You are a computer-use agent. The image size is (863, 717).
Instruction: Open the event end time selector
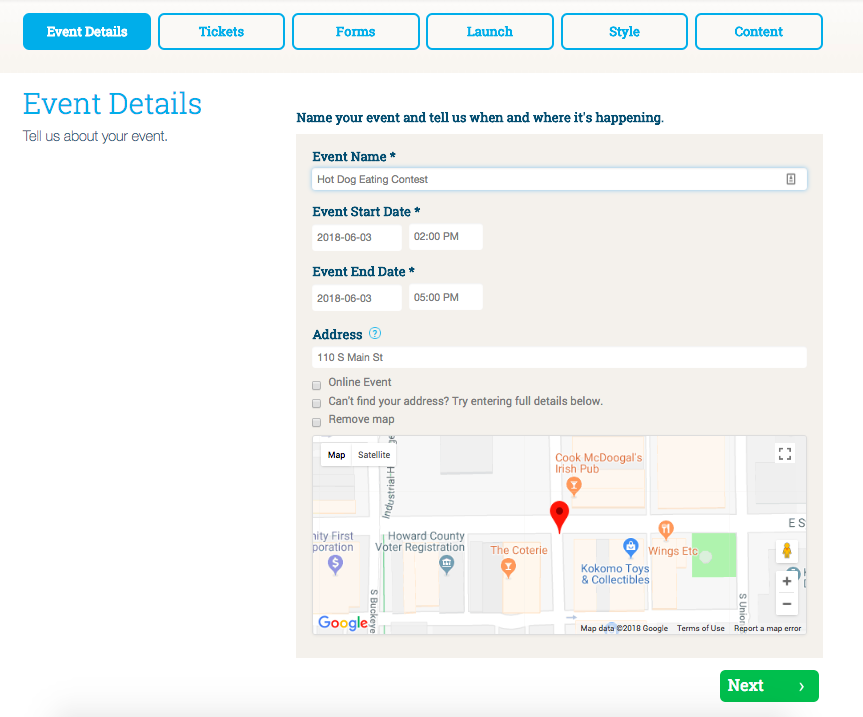[445, 297]
